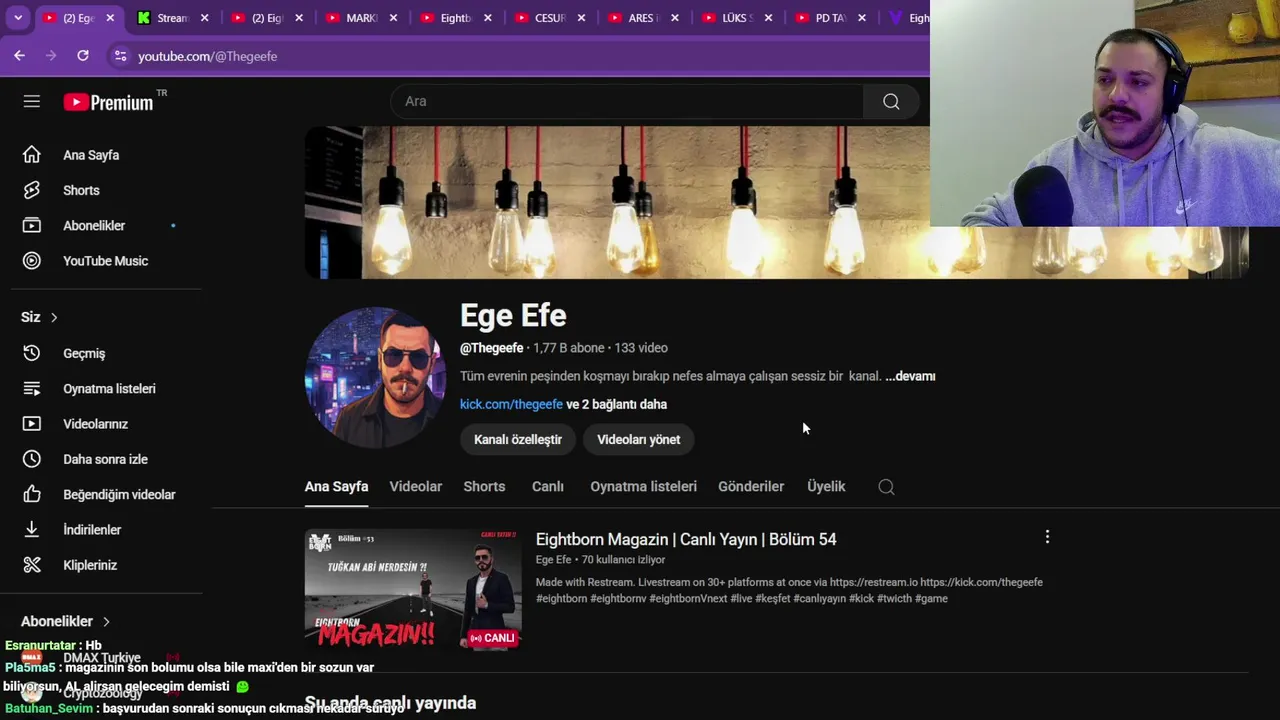Viewport: 1280px width, 720px height.
Task: Open the kick.com/thegeefe link
Action: tap(511, 404)
